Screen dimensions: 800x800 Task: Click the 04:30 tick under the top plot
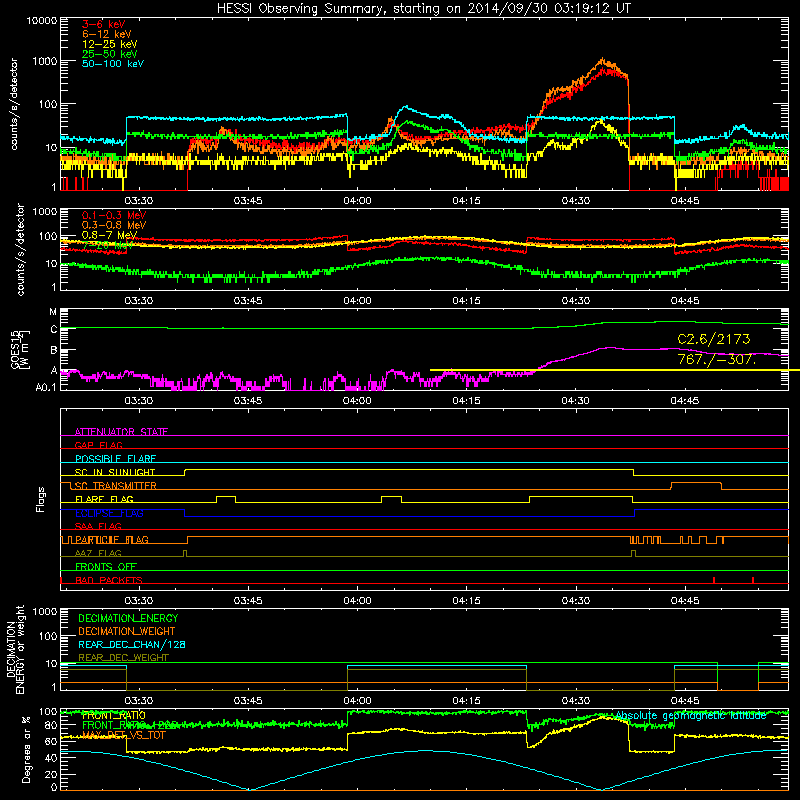(576, 201)
